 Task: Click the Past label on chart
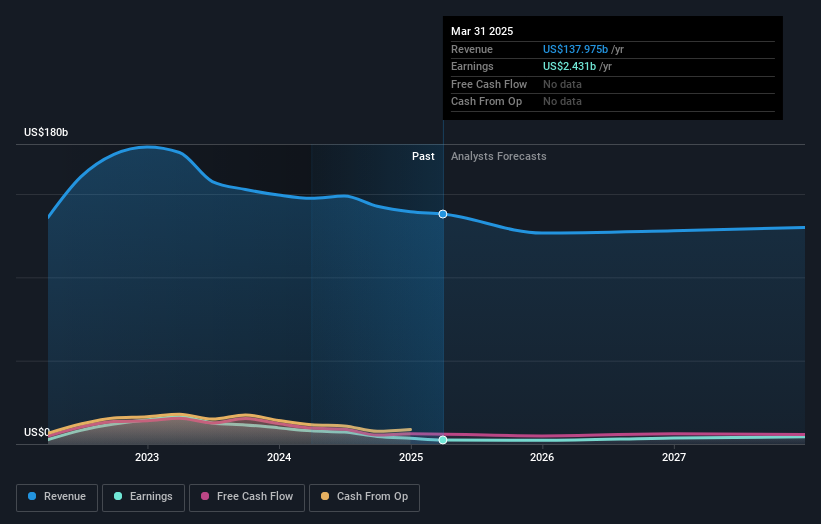423,157
